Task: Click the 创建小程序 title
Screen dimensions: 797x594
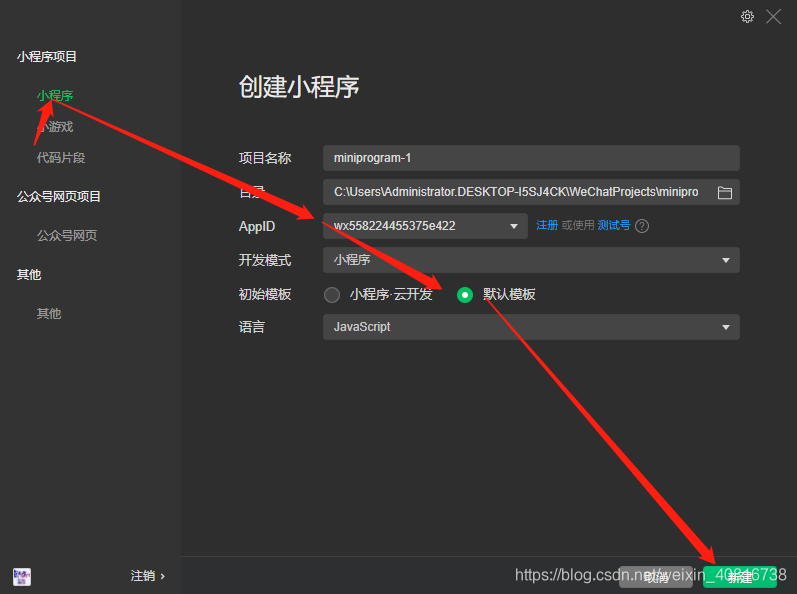Action: (299, 86)
